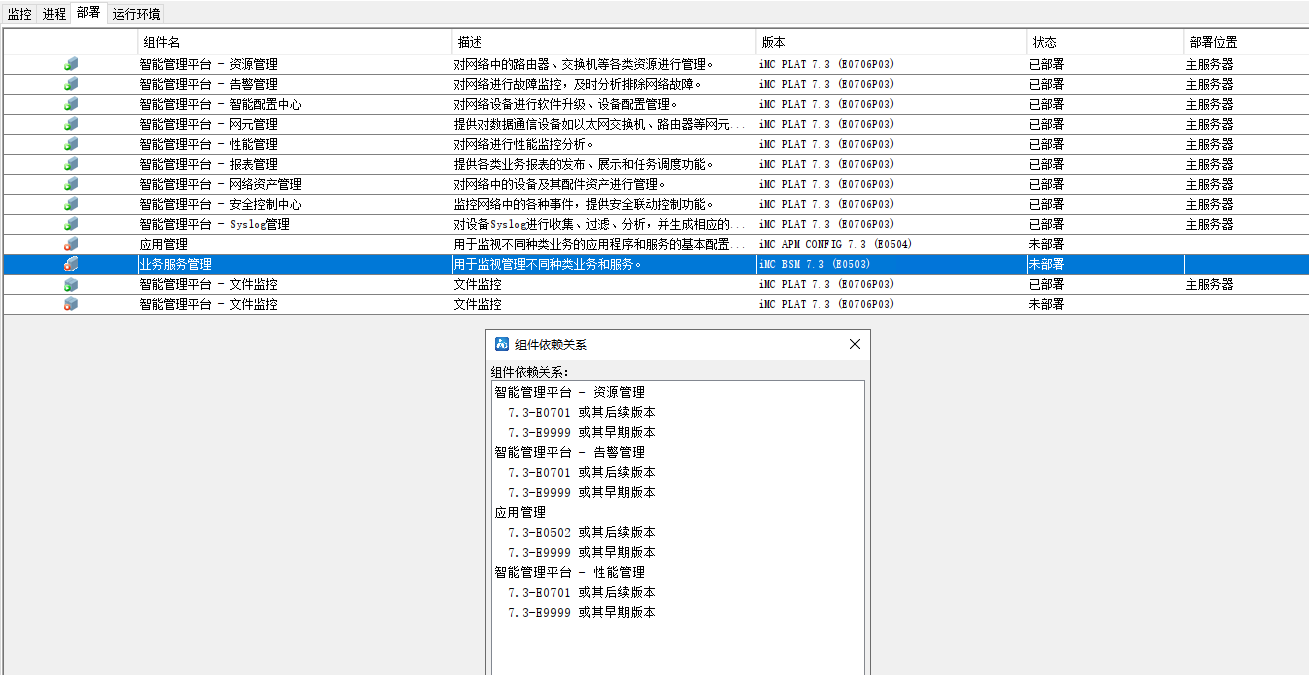Click the undeployed red icon beside 应用管理
1309x675 pixels.
coord(71,244)
